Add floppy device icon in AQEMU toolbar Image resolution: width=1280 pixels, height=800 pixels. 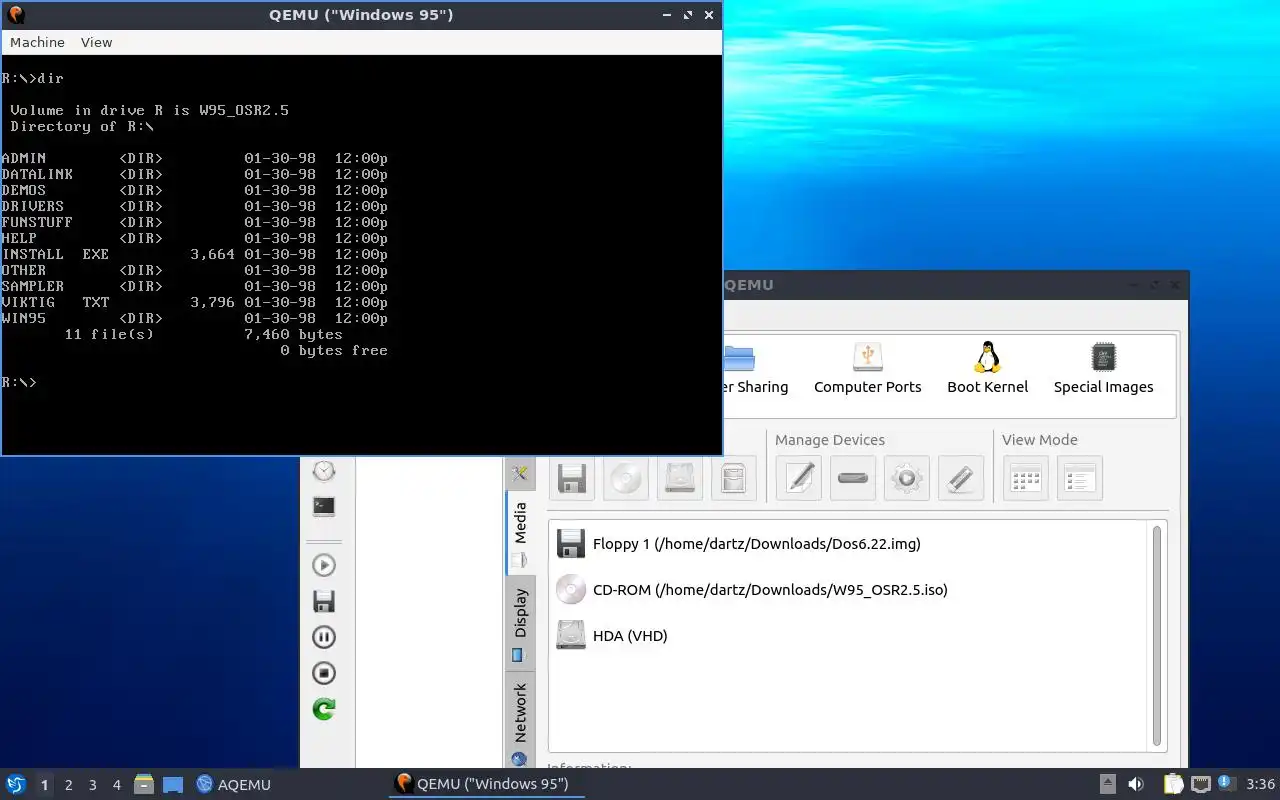click(572, 478)
